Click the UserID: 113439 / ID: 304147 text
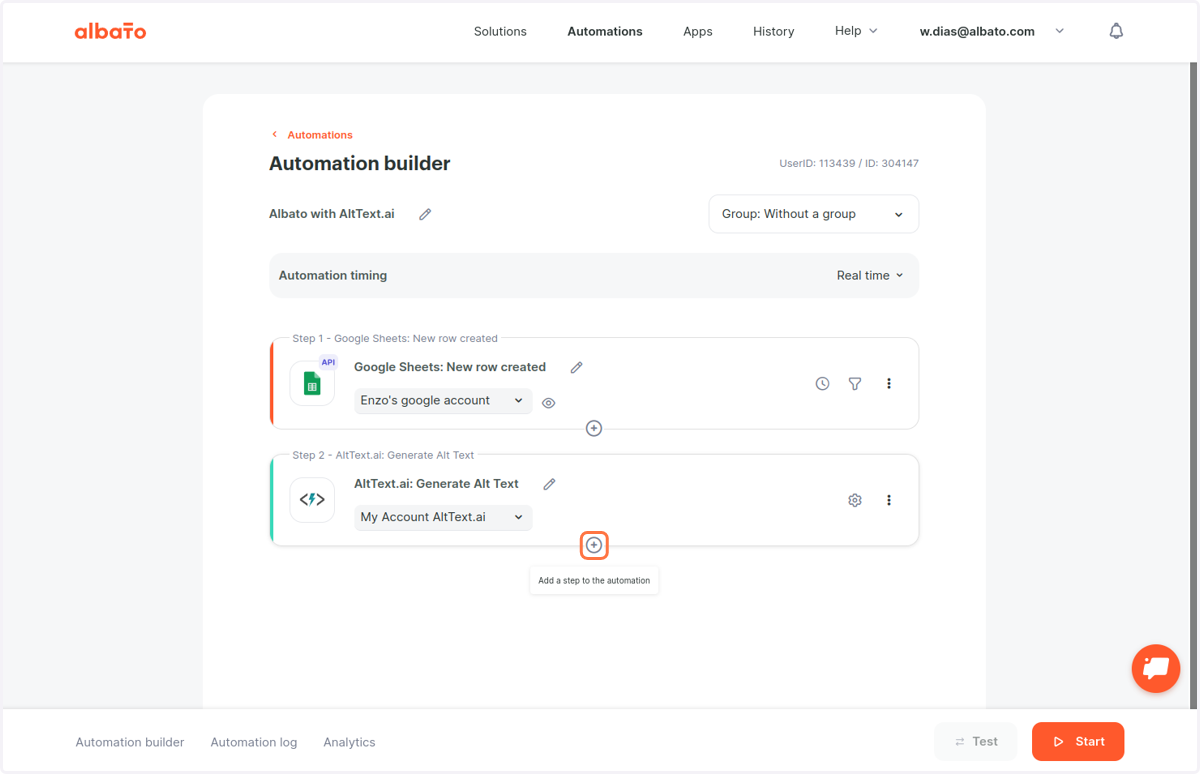This screenshot has width=1200, height=774. click(849, 163)
